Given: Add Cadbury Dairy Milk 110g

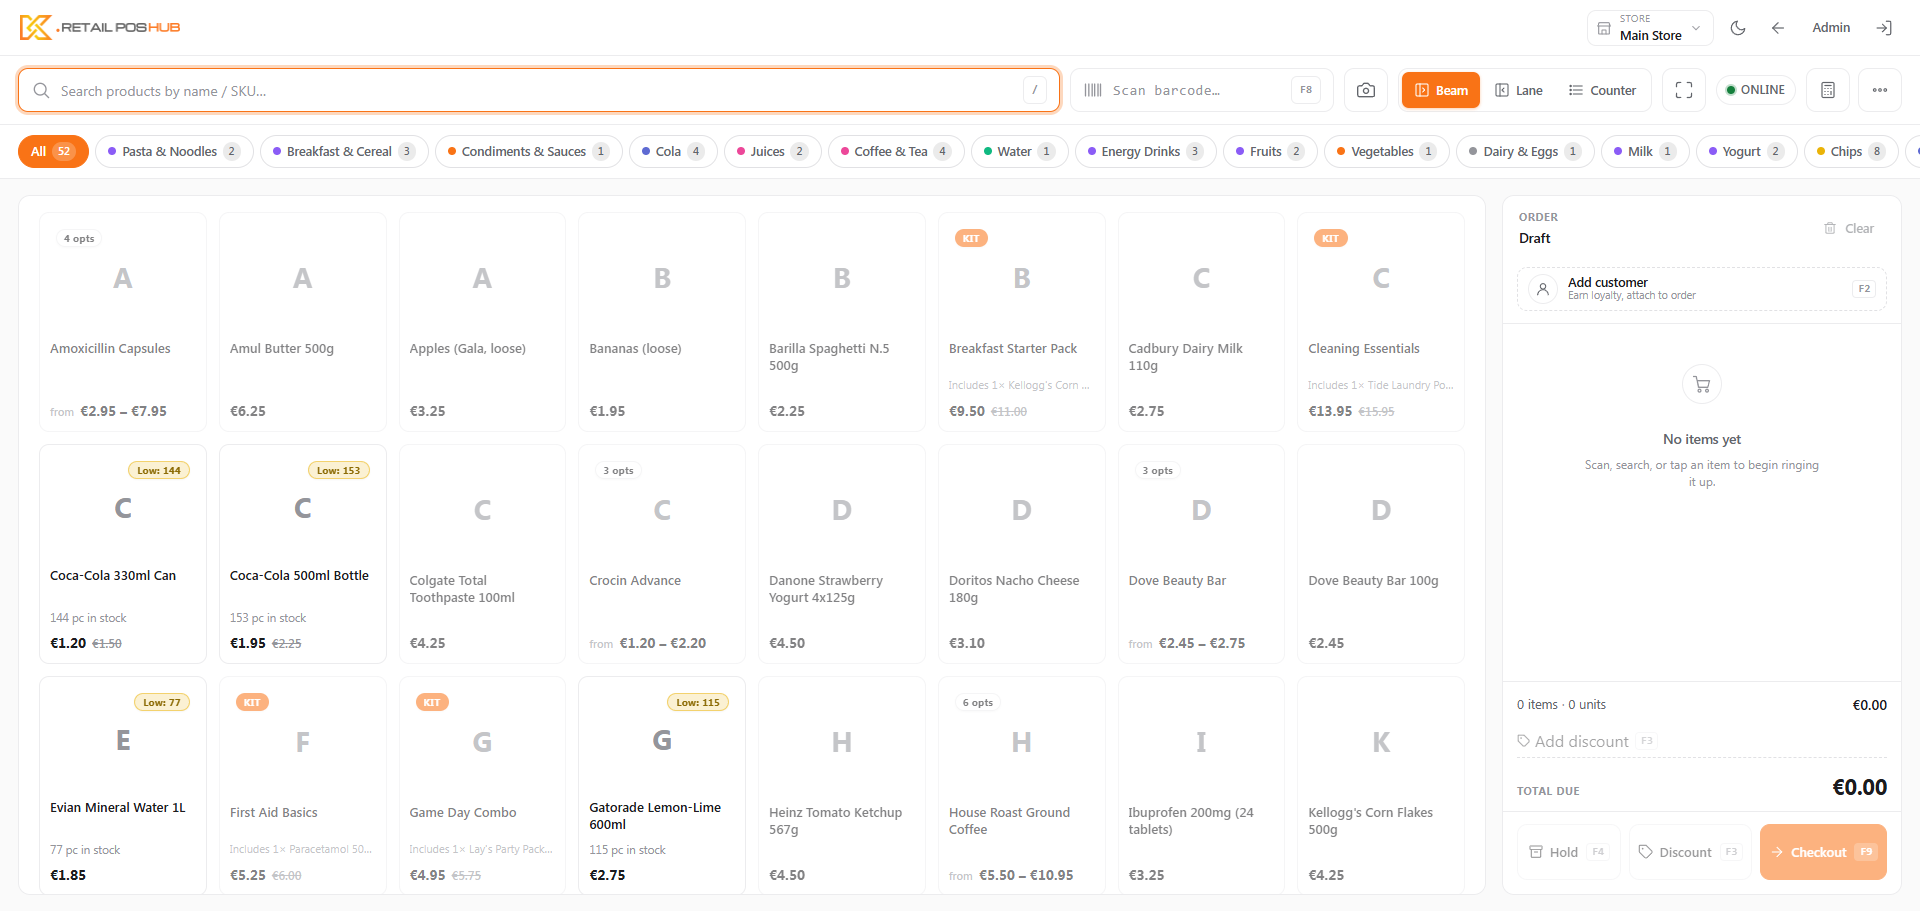Looking at the screenshot, I should click(x=1201, y=322).
